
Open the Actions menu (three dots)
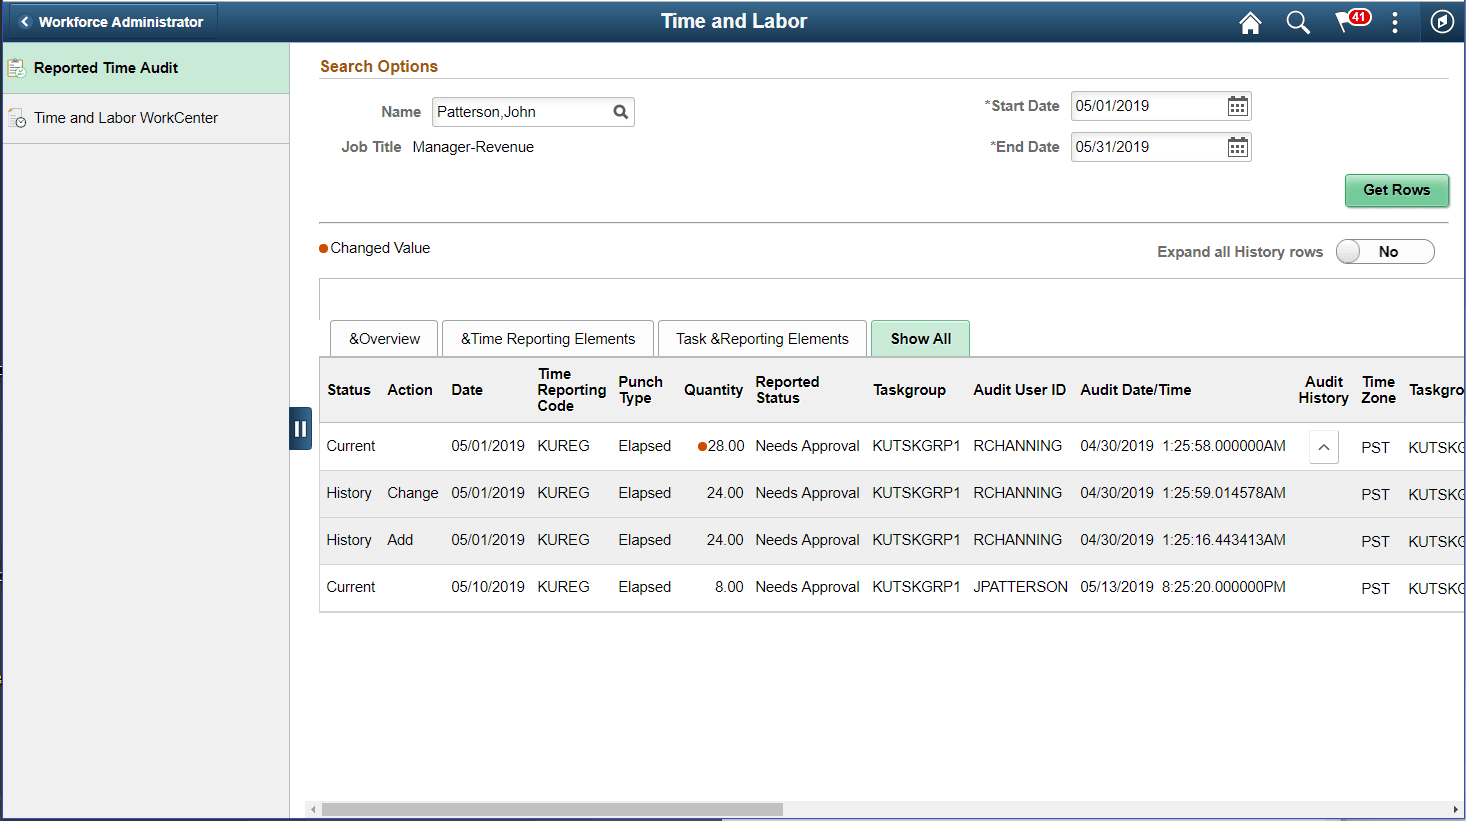[1394, 22]
